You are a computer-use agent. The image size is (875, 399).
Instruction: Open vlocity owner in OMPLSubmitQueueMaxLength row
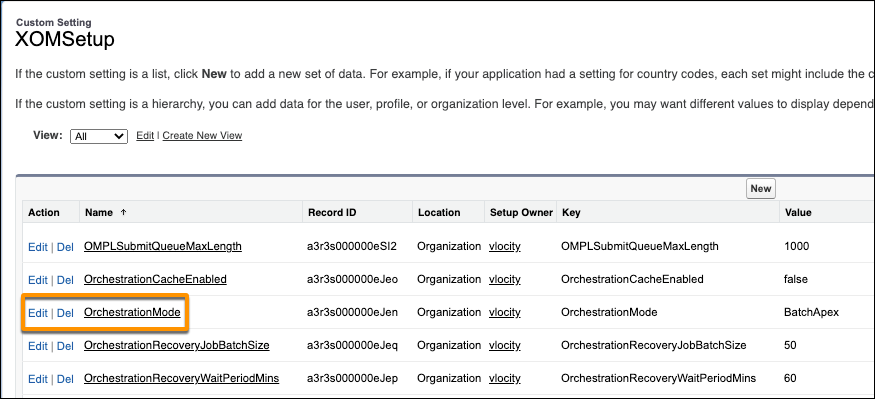pyautogui.click(x=505, y=247)
